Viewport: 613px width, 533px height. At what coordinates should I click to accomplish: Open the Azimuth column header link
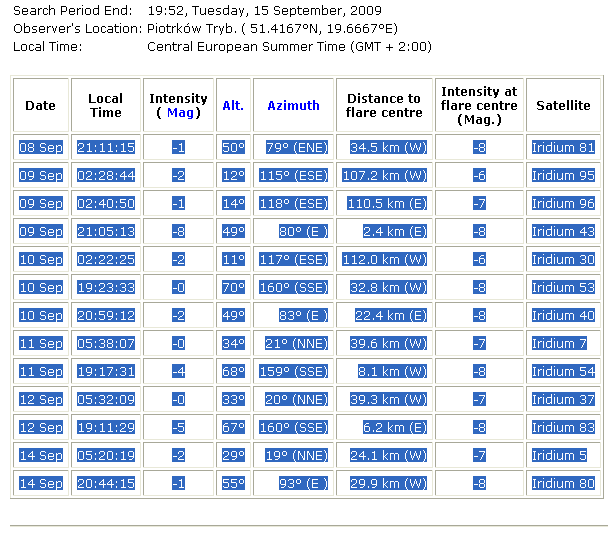(x=293, y=106)
